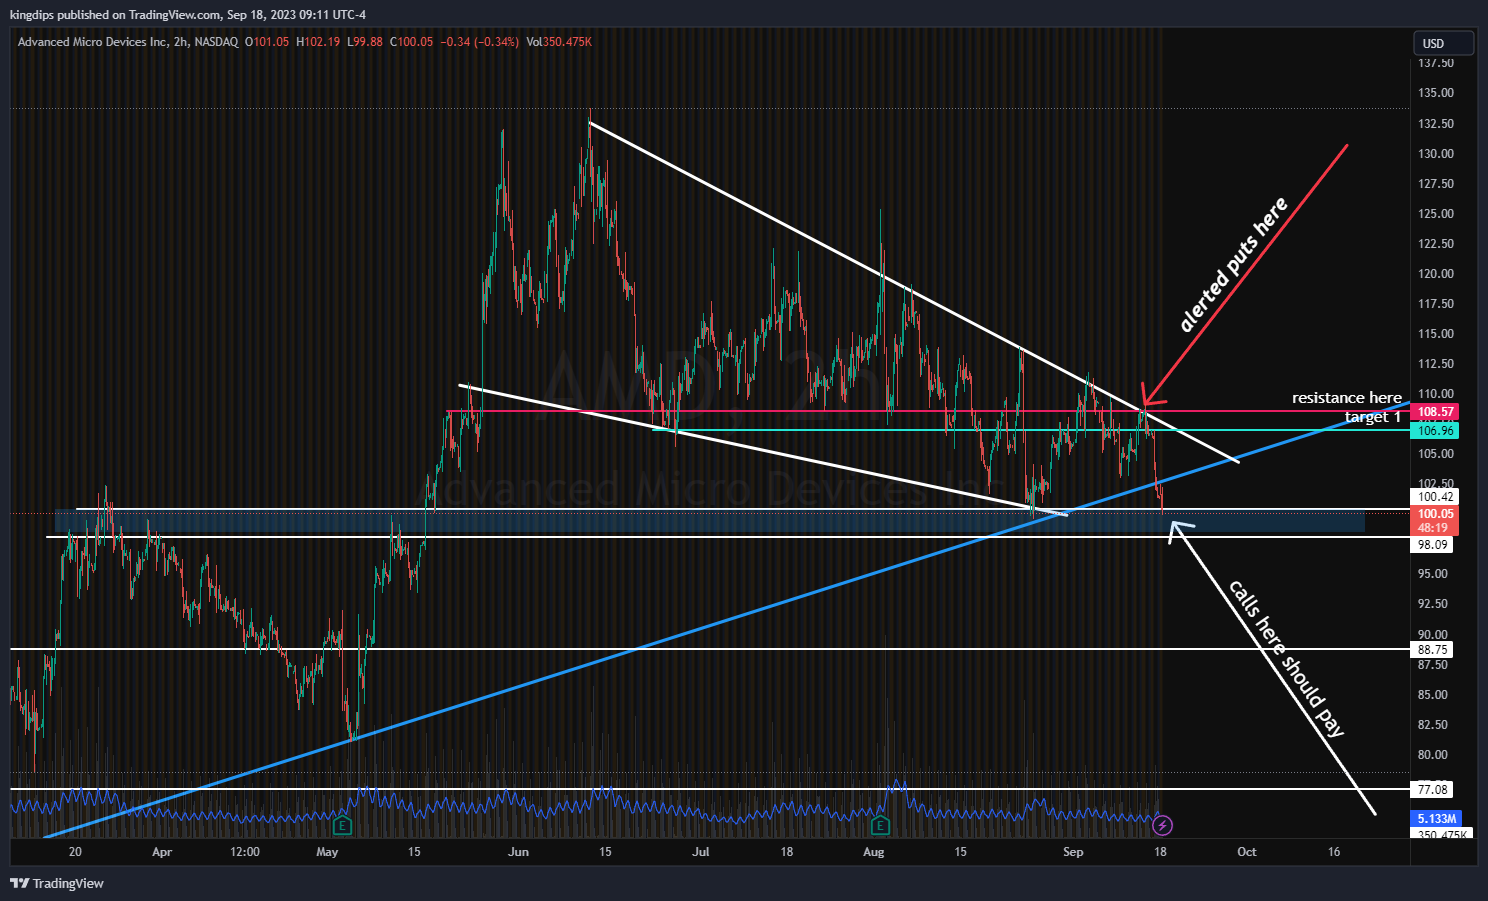Click the 20 label on time axis

tap(75, 852)
